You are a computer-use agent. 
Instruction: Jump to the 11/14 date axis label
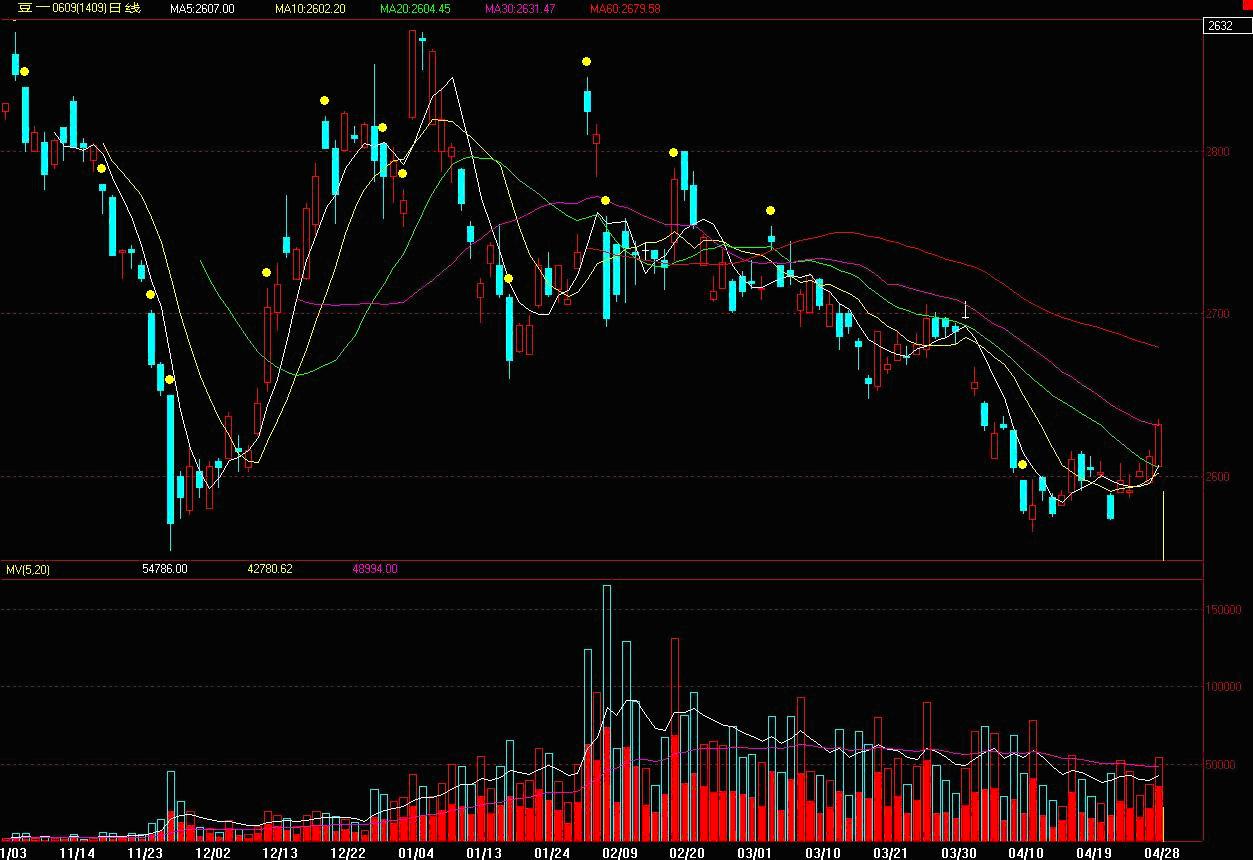point(77,853)
